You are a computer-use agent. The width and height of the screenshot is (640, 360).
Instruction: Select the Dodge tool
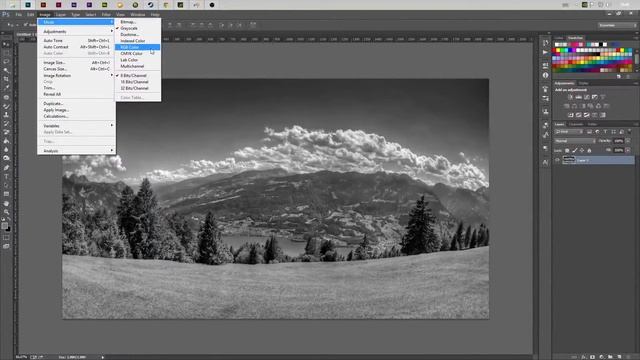click(x=6, y=158)
